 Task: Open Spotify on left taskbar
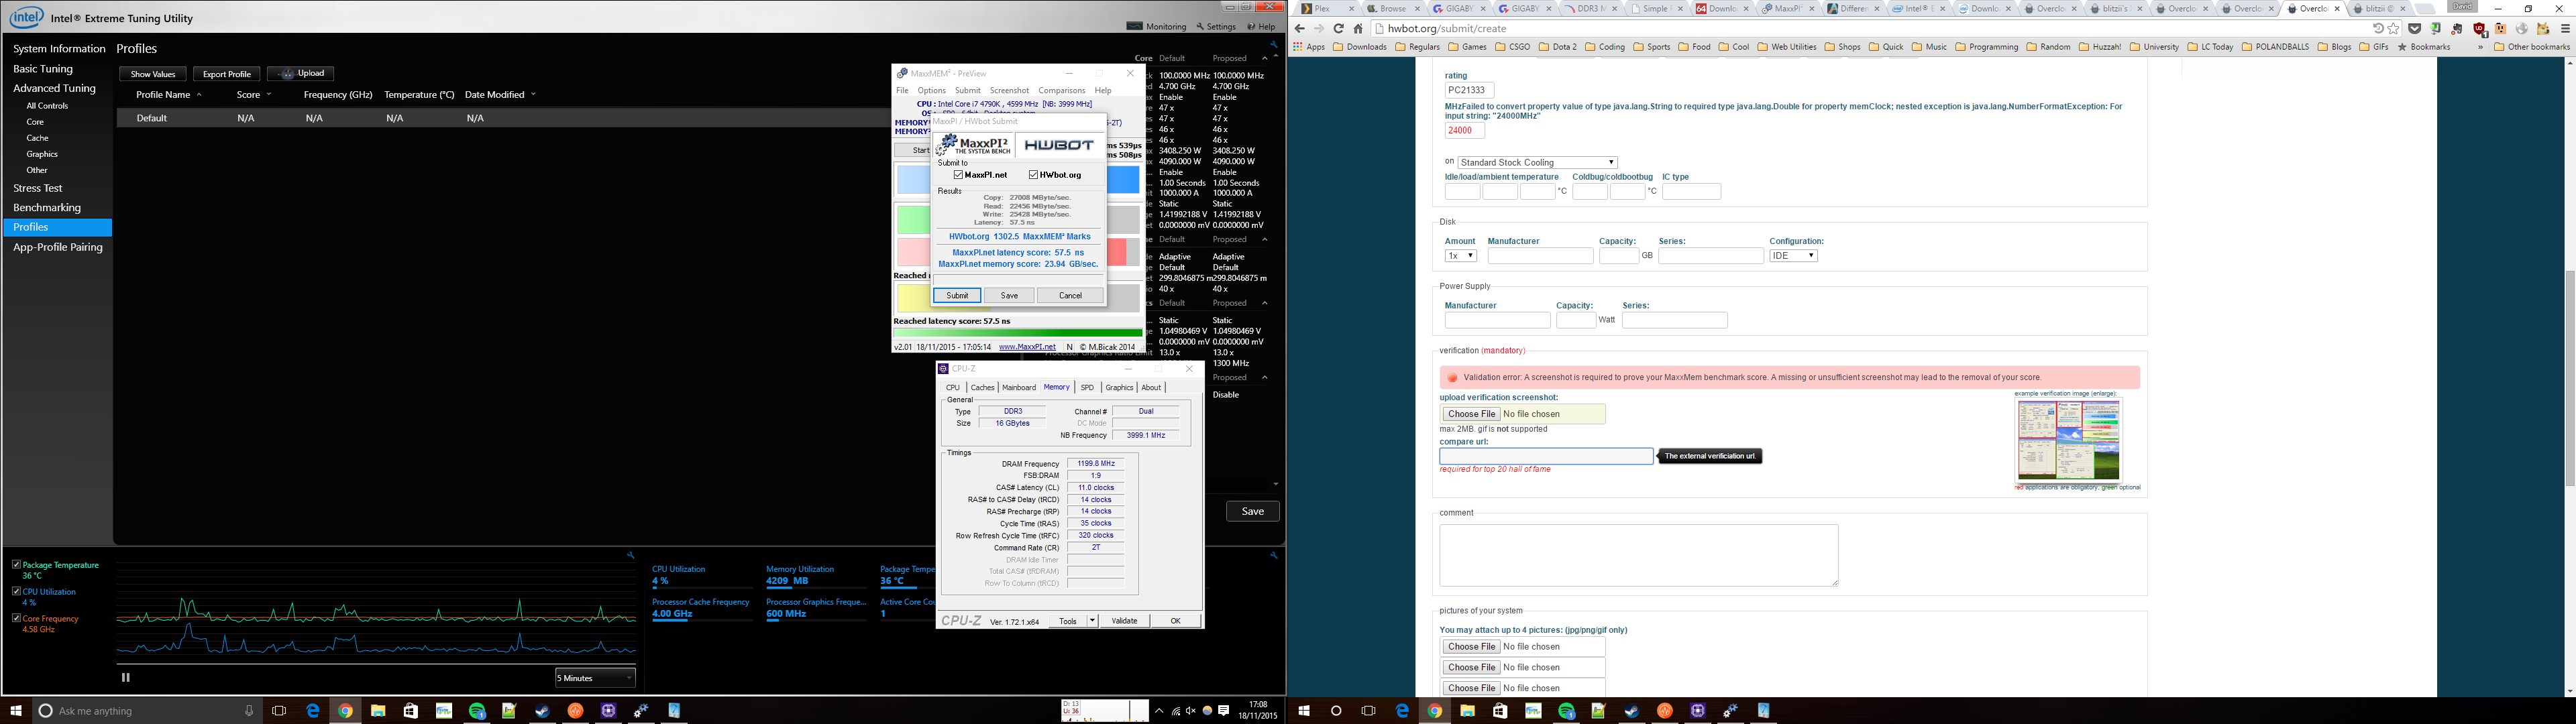tap(477, 711)
